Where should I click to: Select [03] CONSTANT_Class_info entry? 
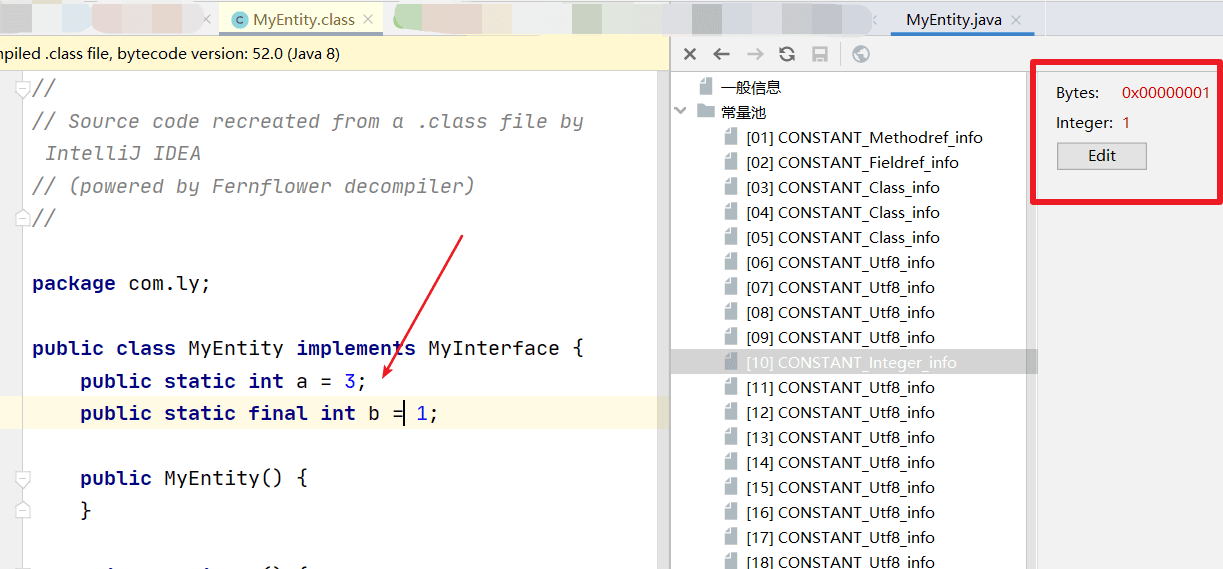(x=843, y=188)
